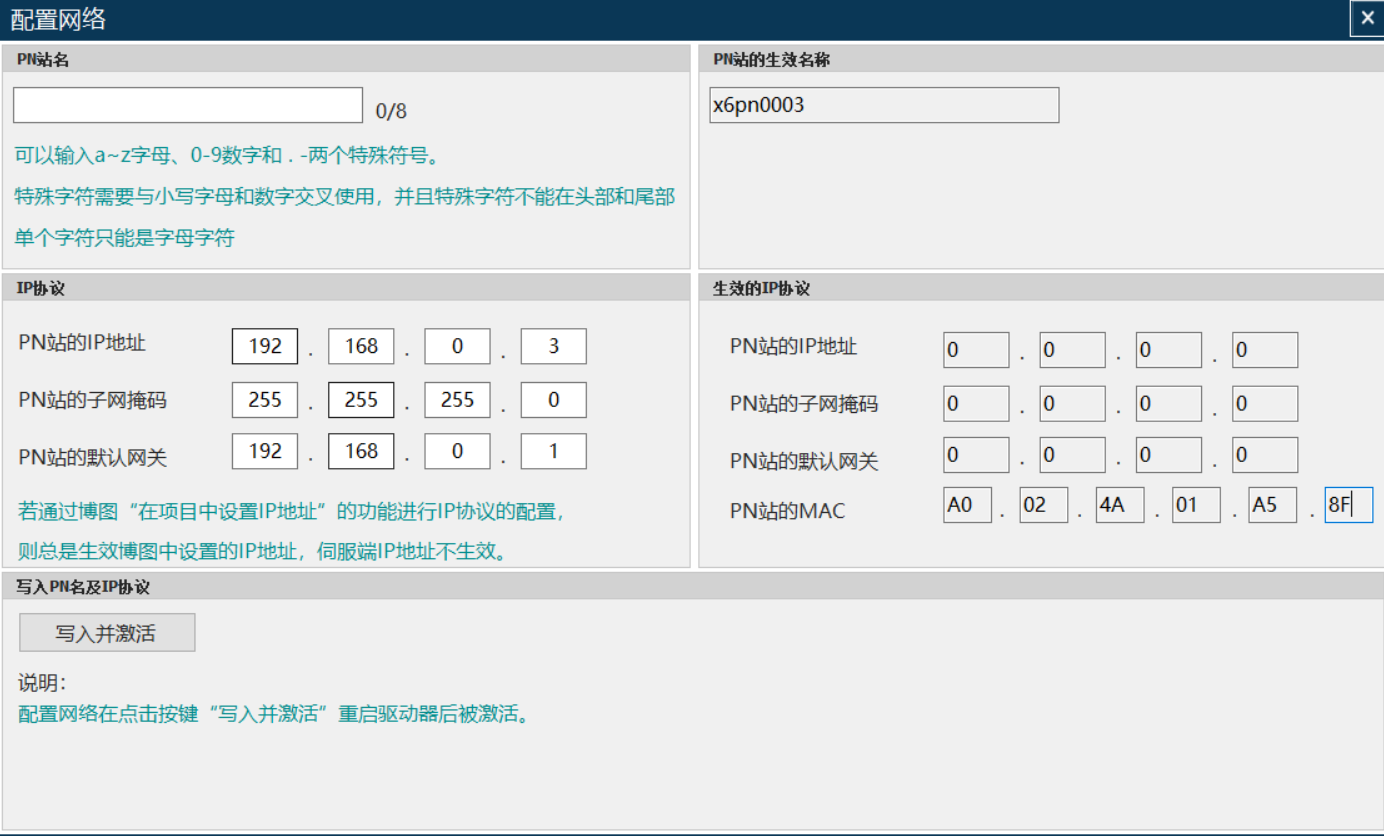Viewport: 1384px width, 836px height.
Task: Click first octet of 生效的IP协议 IP address
Action: tap(976, 351)
